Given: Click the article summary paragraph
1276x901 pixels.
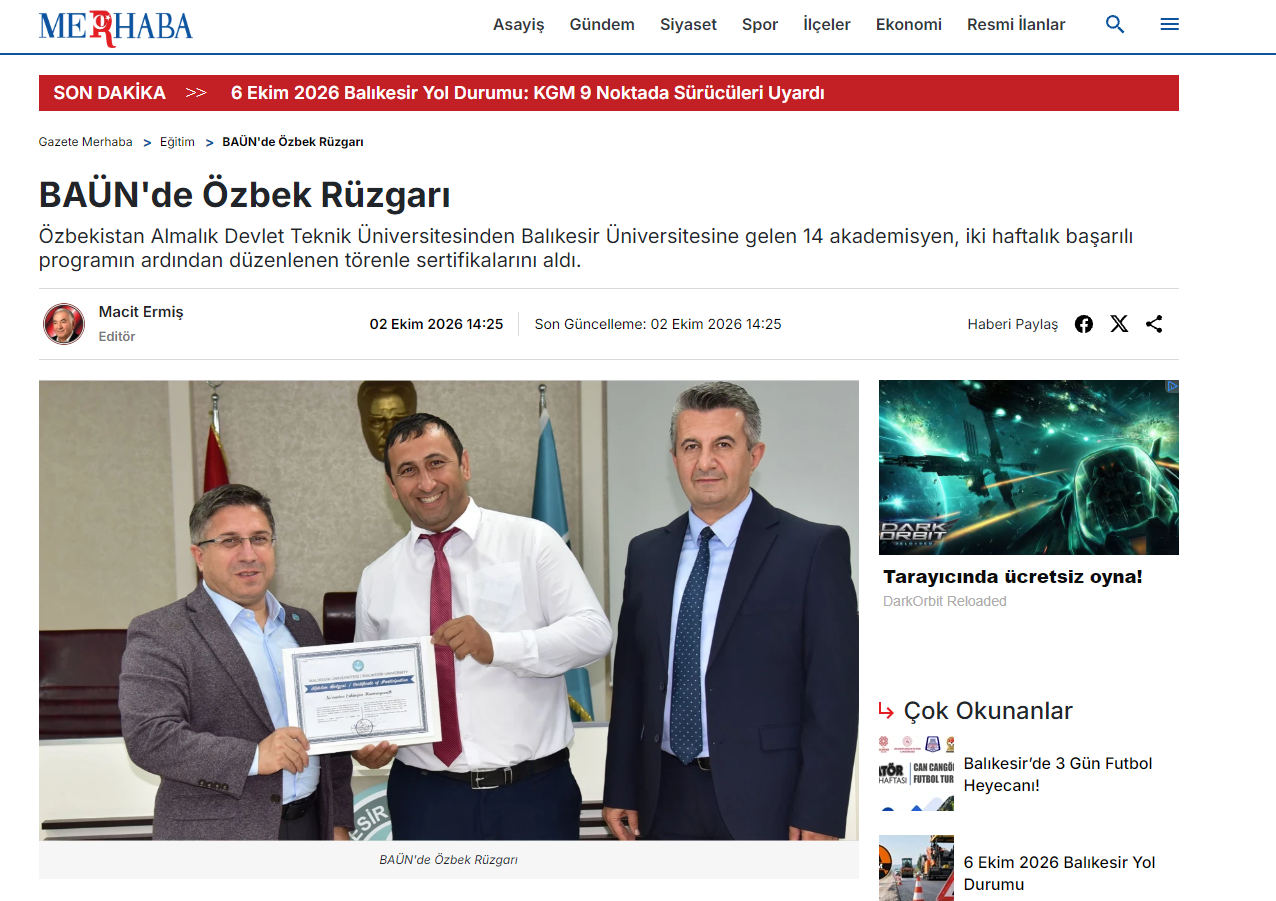Looking at the screenshot, I should click(586, 249).
